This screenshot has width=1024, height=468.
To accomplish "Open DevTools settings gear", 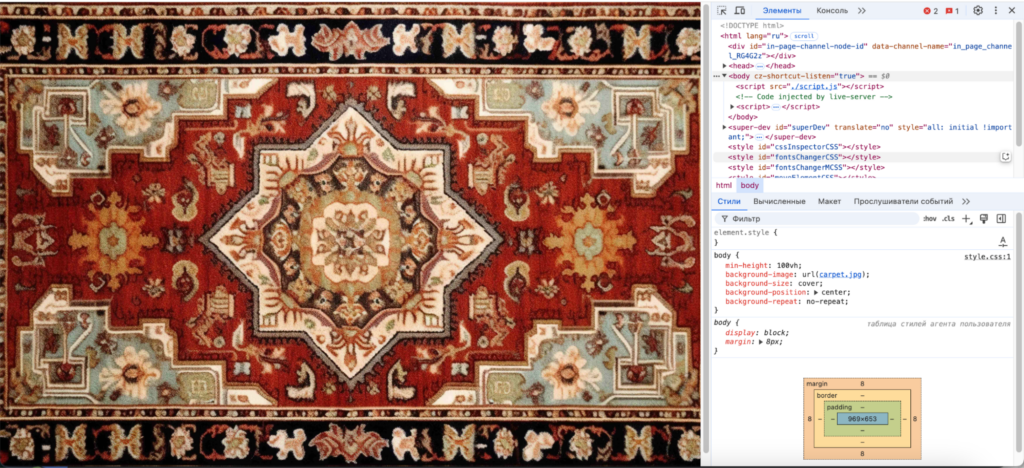I will click(978, 10).
